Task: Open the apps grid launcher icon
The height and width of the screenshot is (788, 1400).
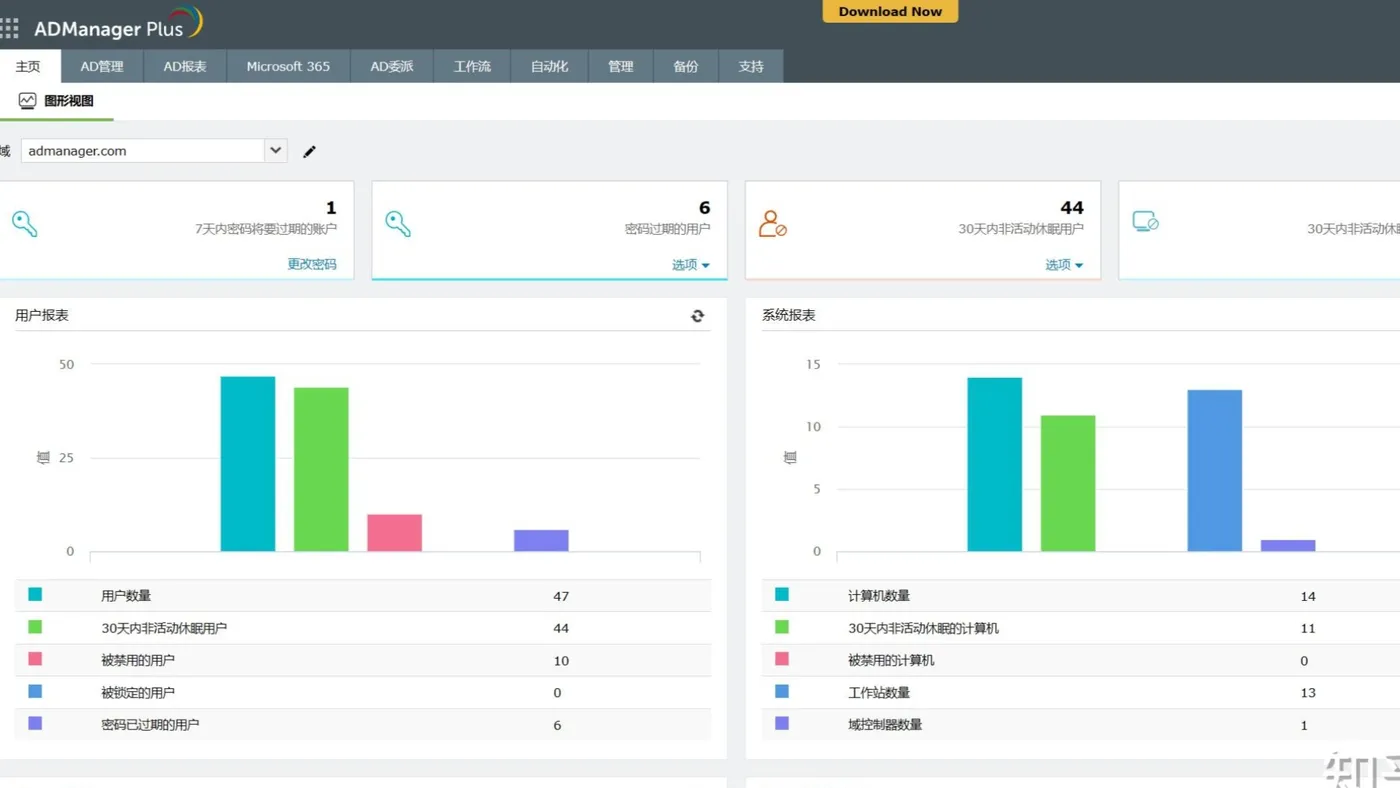Action: tap(10, 28)
